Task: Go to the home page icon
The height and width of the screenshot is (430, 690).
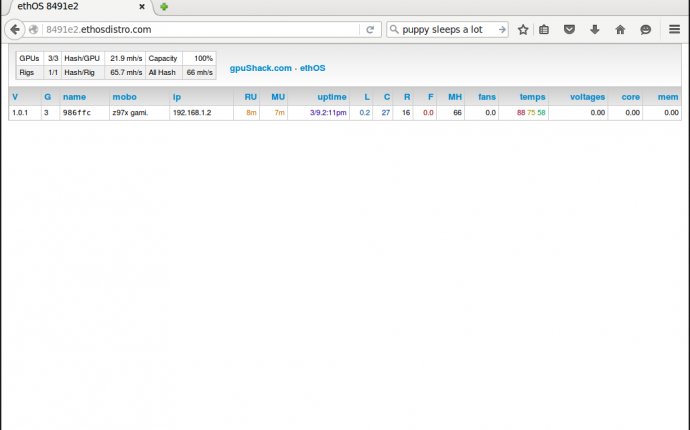Action: (x=620, y=29)
